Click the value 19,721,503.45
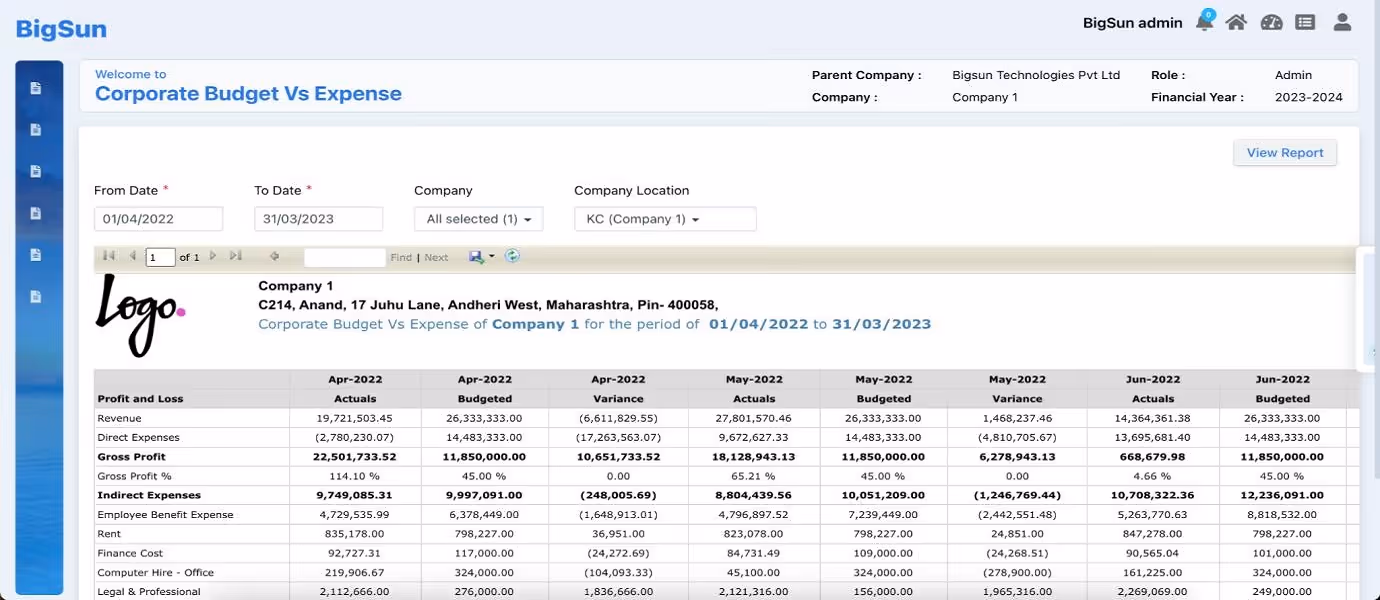This screenshot has height=600, width=1380. pos(355,418)
